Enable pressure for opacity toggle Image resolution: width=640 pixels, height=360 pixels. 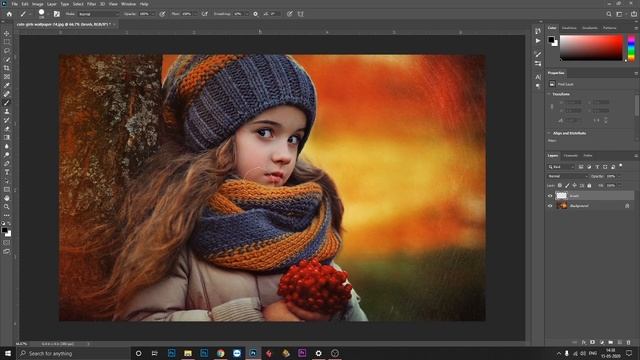(162, 14)
